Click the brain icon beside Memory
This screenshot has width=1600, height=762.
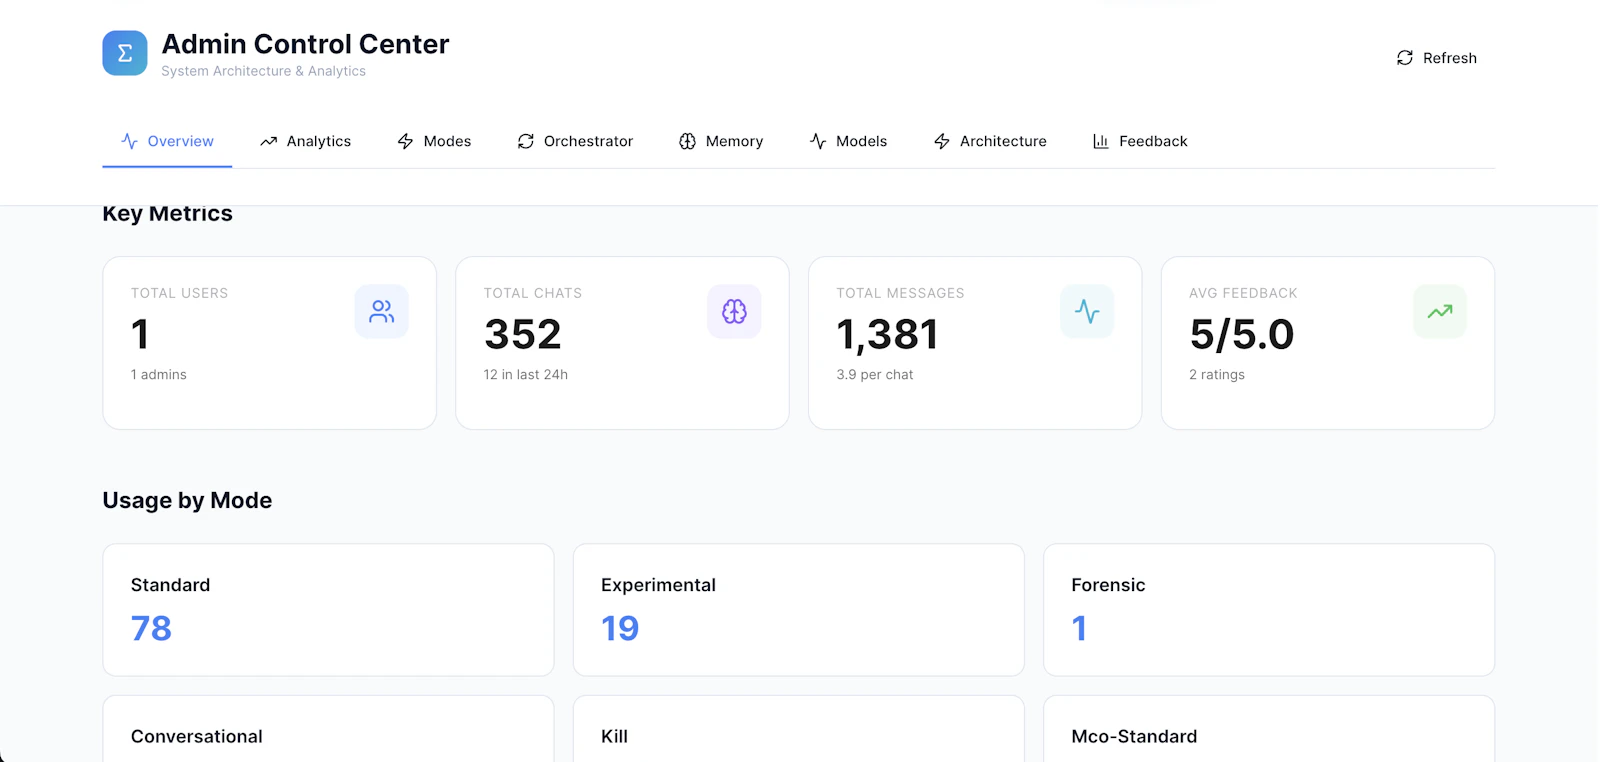pos(688,141)
